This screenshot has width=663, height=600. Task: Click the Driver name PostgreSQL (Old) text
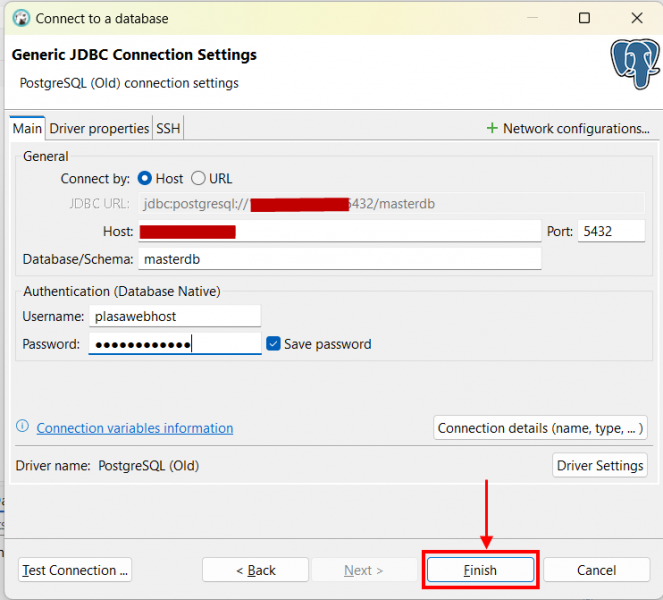tap(148, 466)
